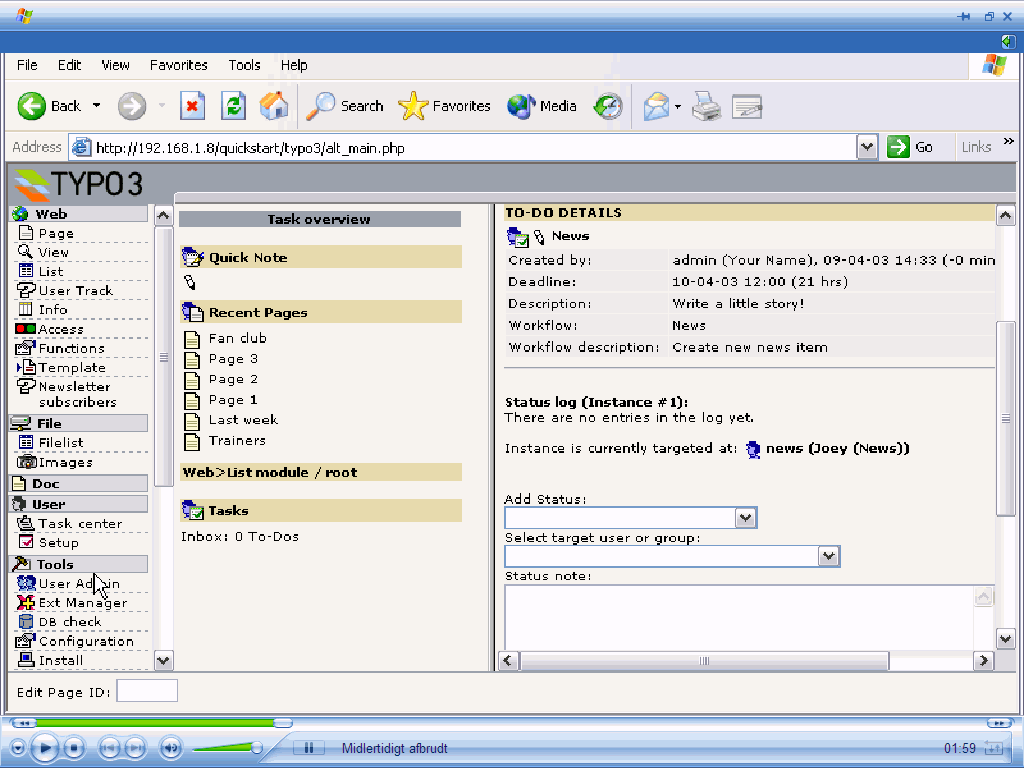Click the Web>List module / root link

(x=270, y=472)
